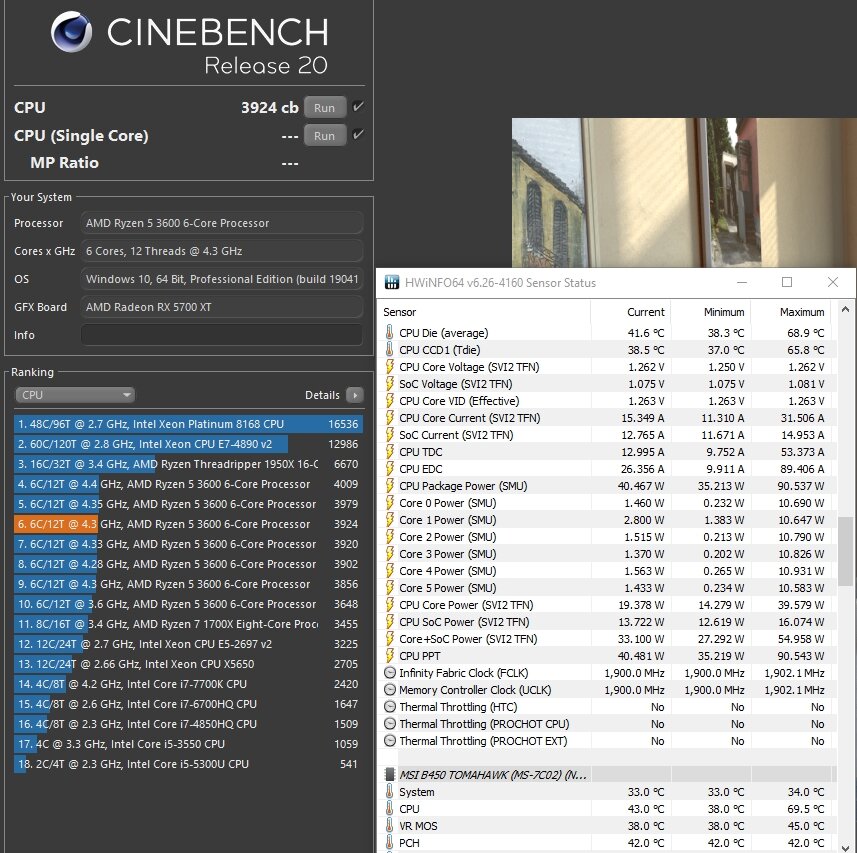Select ranking entry Intel Xeon CPU E7-4890 v2
The height and width of the screenshot is (853, 857).
(188, 444)
